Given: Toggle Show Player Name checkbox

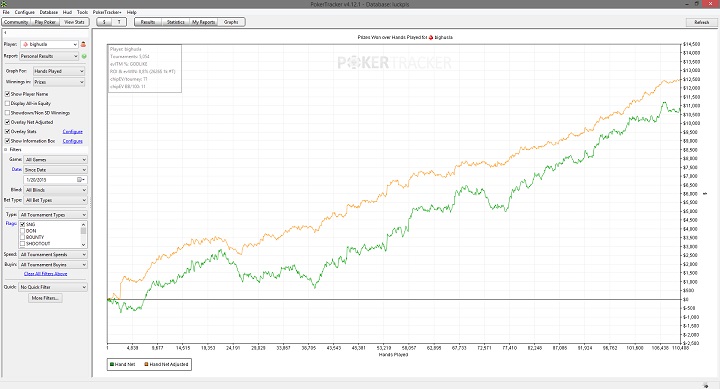Looking at the screenshot, I should click(x=7, y=94).
